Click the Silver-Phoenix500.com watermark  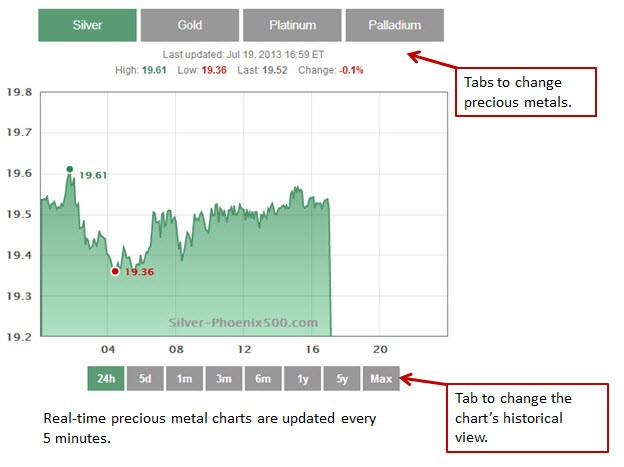tap(243, 323)
